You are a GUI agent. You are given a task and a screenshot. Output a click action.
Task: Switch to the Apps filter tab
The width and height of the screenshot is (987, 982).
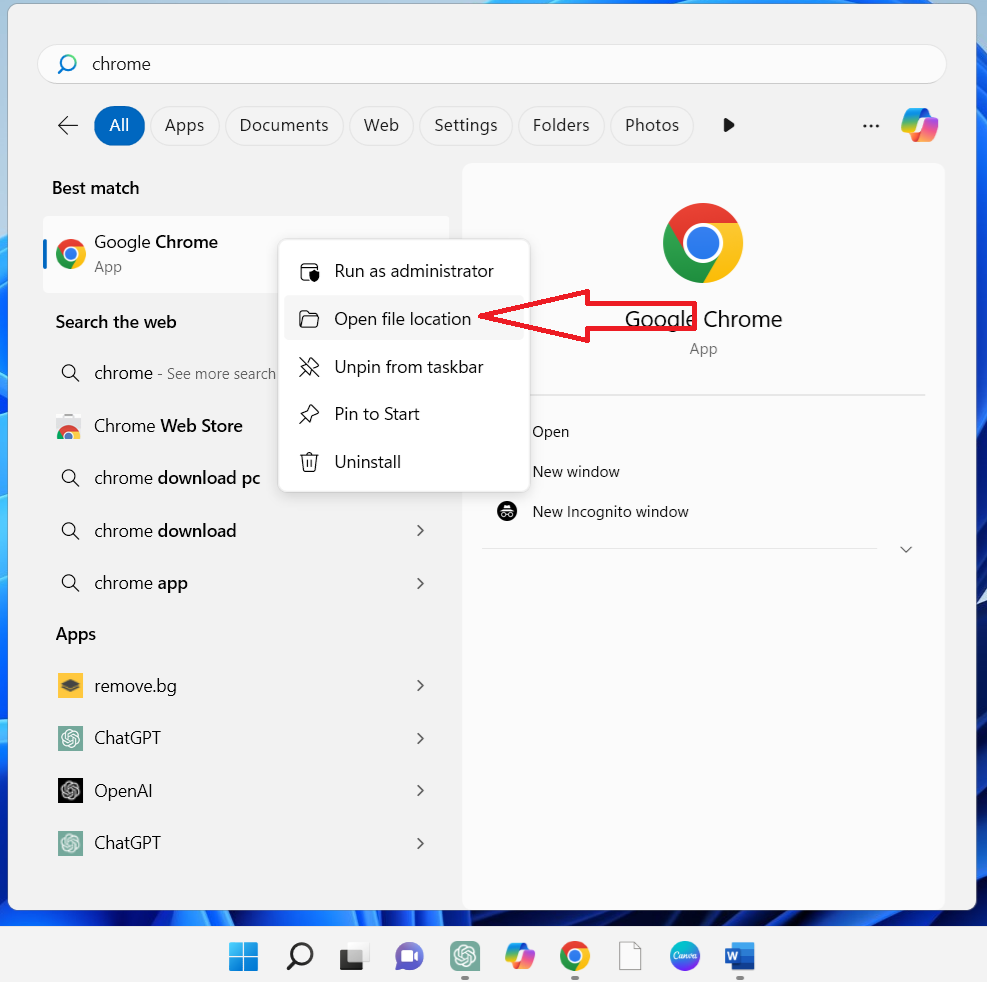(184, 125)
